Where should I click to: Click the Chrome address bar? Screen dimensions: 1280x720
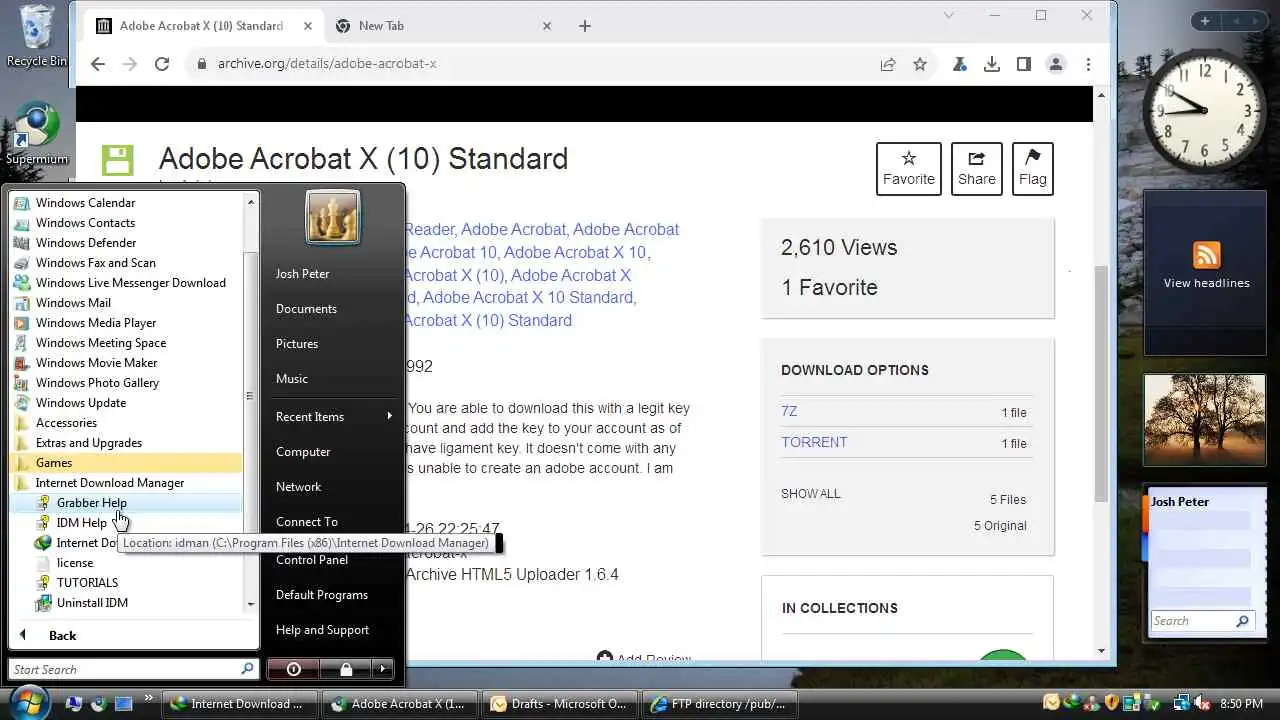pos(540,64)
